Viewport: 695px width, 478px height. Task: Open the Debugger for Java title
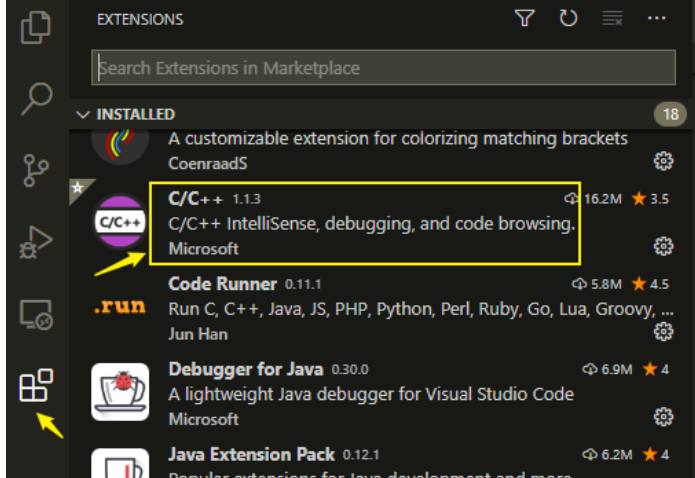pos(246,369)
